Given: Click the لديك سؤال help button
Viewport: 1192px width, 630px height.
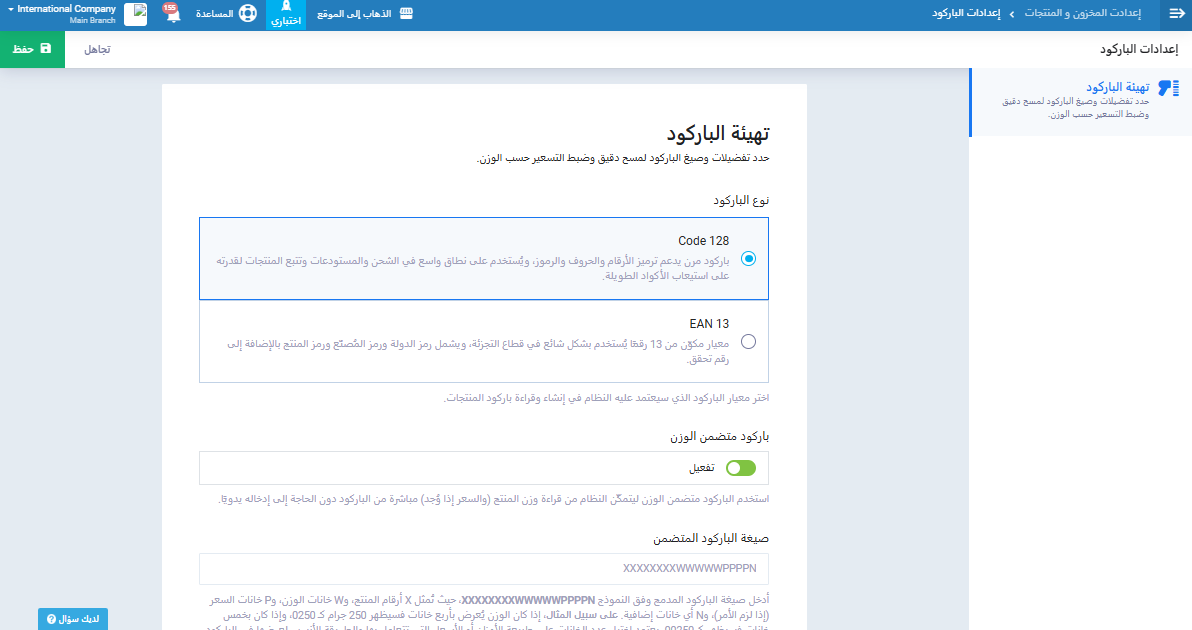Looking at the screenshot, I should pyautogui.click(x=73, y=619).
